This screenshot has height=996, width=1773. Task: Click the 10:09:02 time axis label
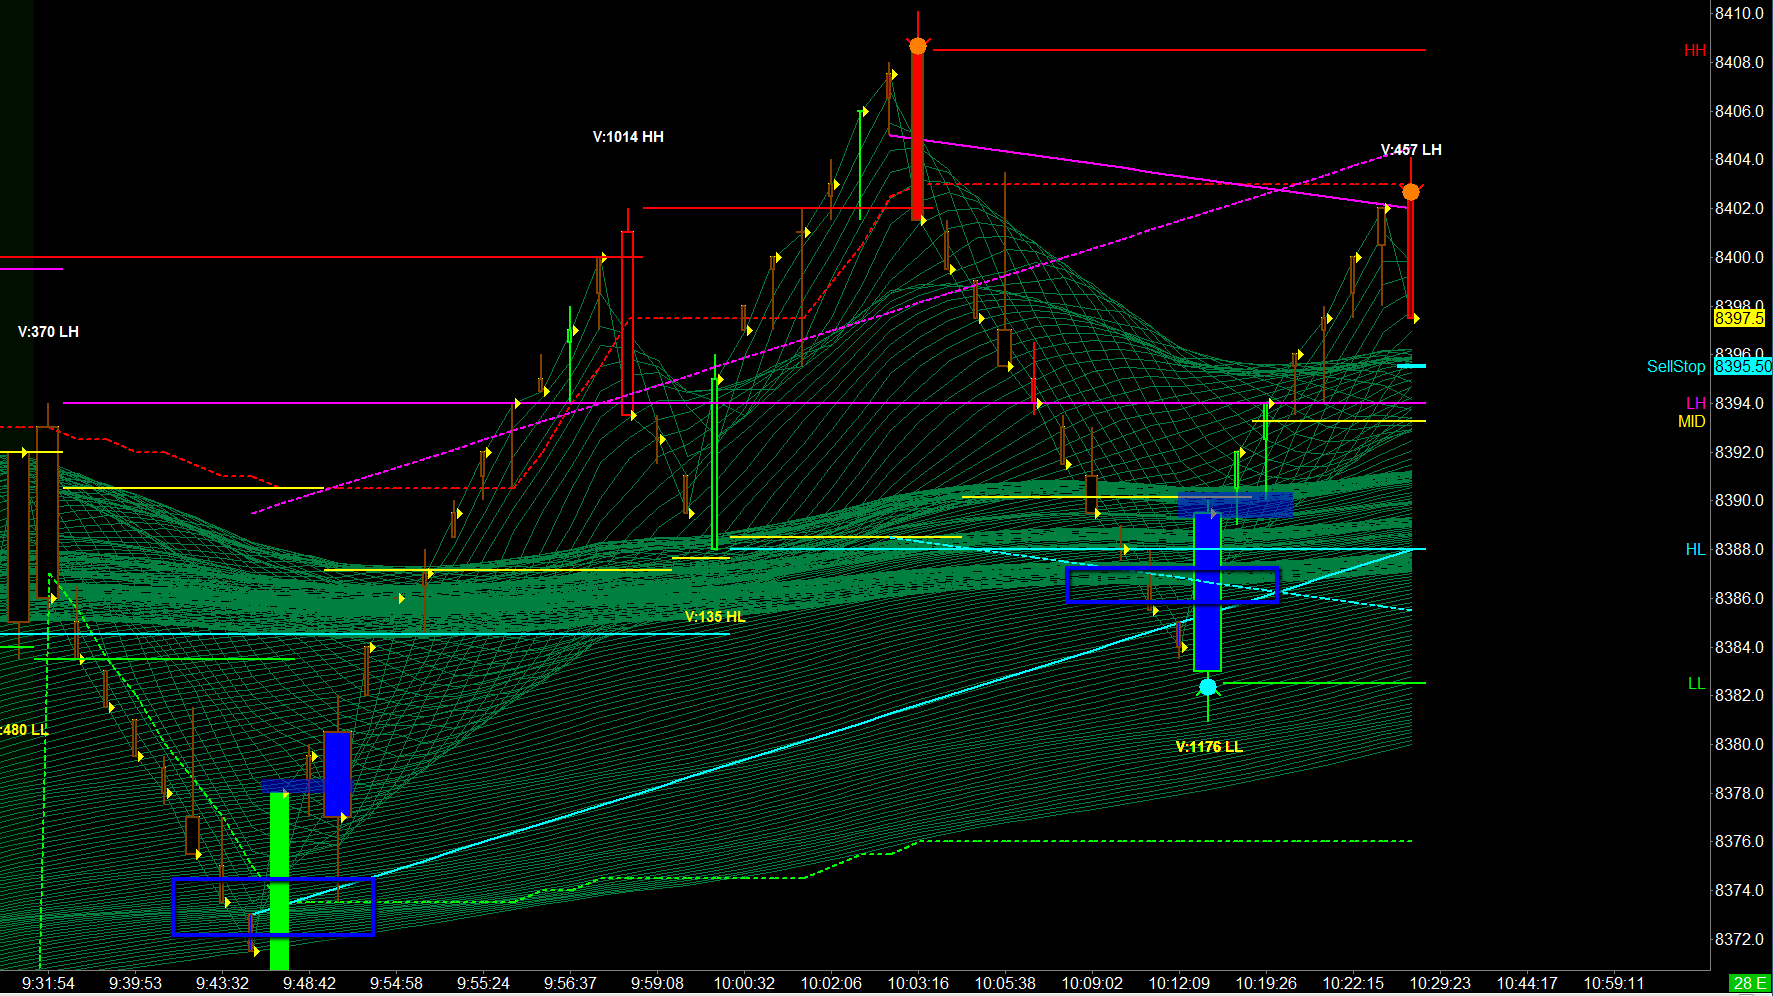click(x=1092, y=984)
